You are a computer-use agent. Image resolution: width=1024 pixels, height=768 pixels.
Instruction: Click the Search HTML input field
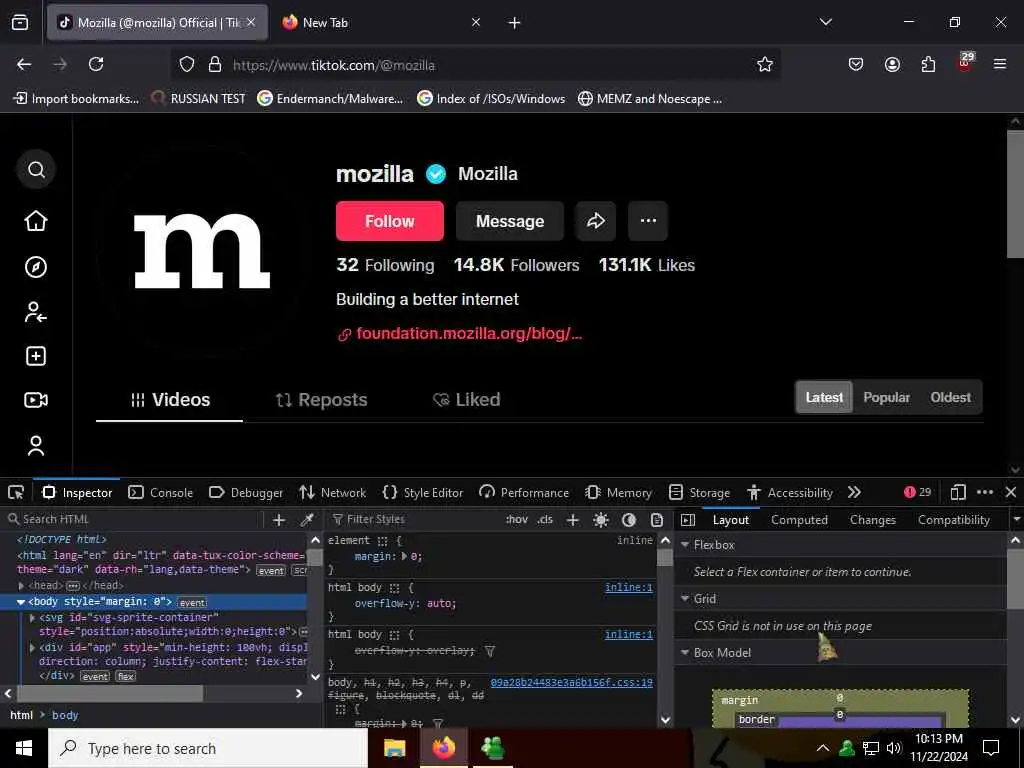point(133,520)
